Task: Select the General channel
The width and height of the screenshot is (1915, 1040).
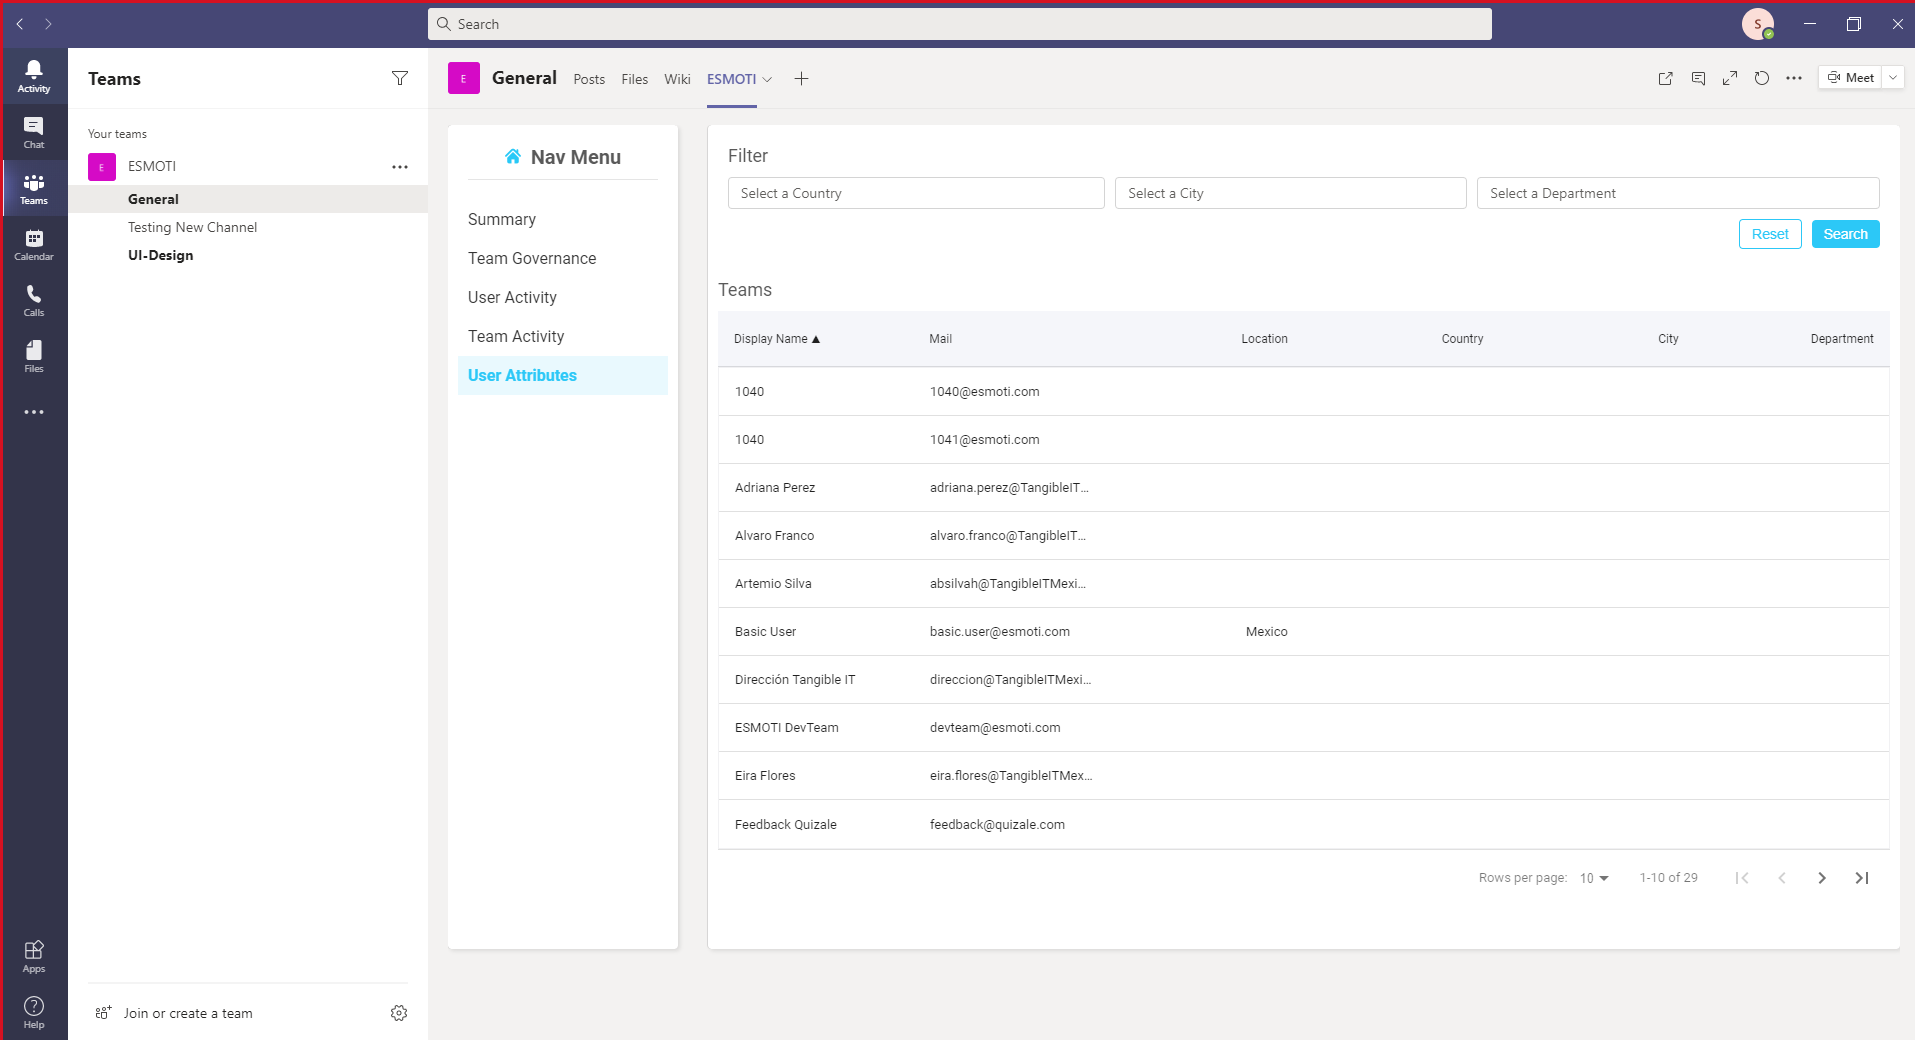Action: point(248,199)
